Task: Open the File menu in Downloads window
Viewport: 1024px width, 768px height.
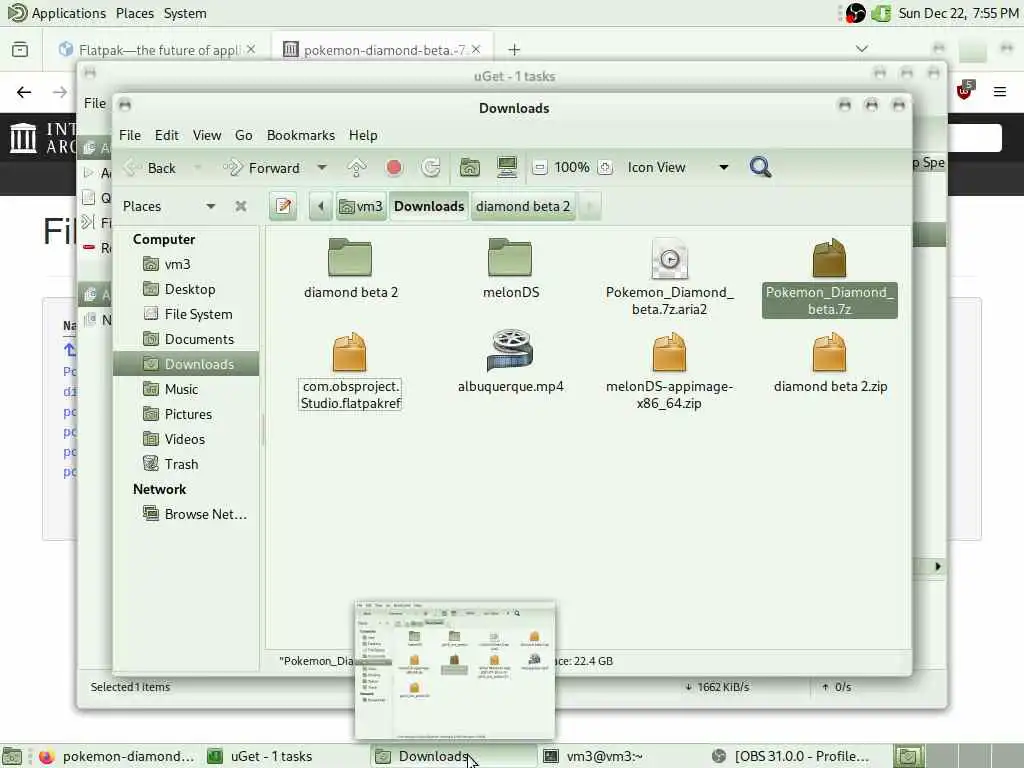Action: 130,135
